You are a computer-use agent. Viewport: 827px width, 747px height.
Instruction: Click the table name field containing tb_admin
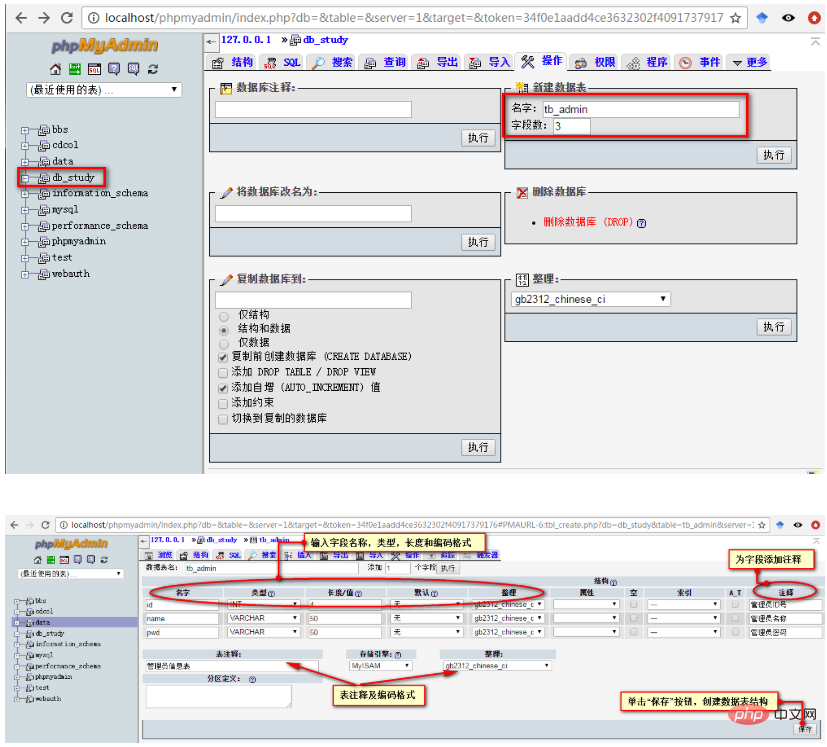641,109
